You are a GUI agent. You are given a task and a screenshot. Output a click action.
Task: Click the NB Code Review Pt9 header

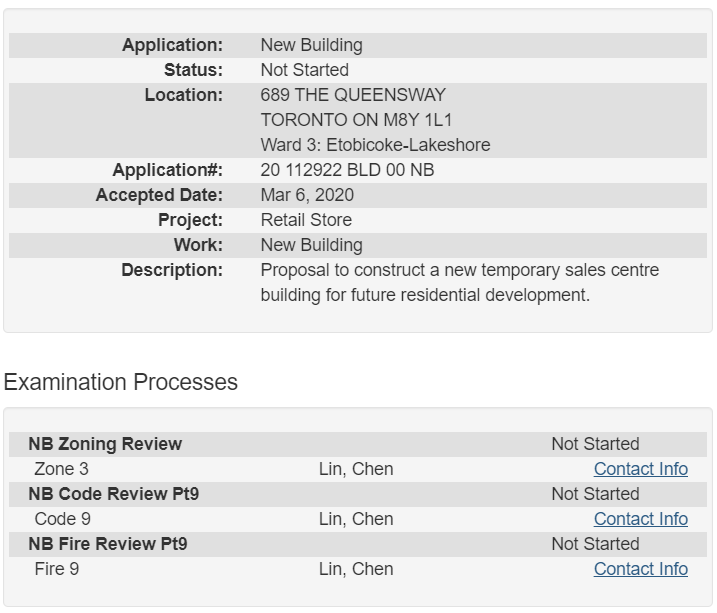[x=113, y=494]
